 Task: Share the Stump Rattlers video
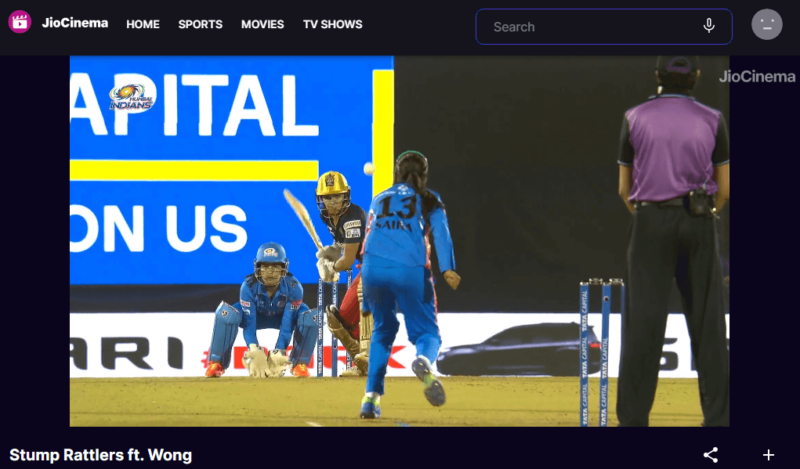point(711,455)
